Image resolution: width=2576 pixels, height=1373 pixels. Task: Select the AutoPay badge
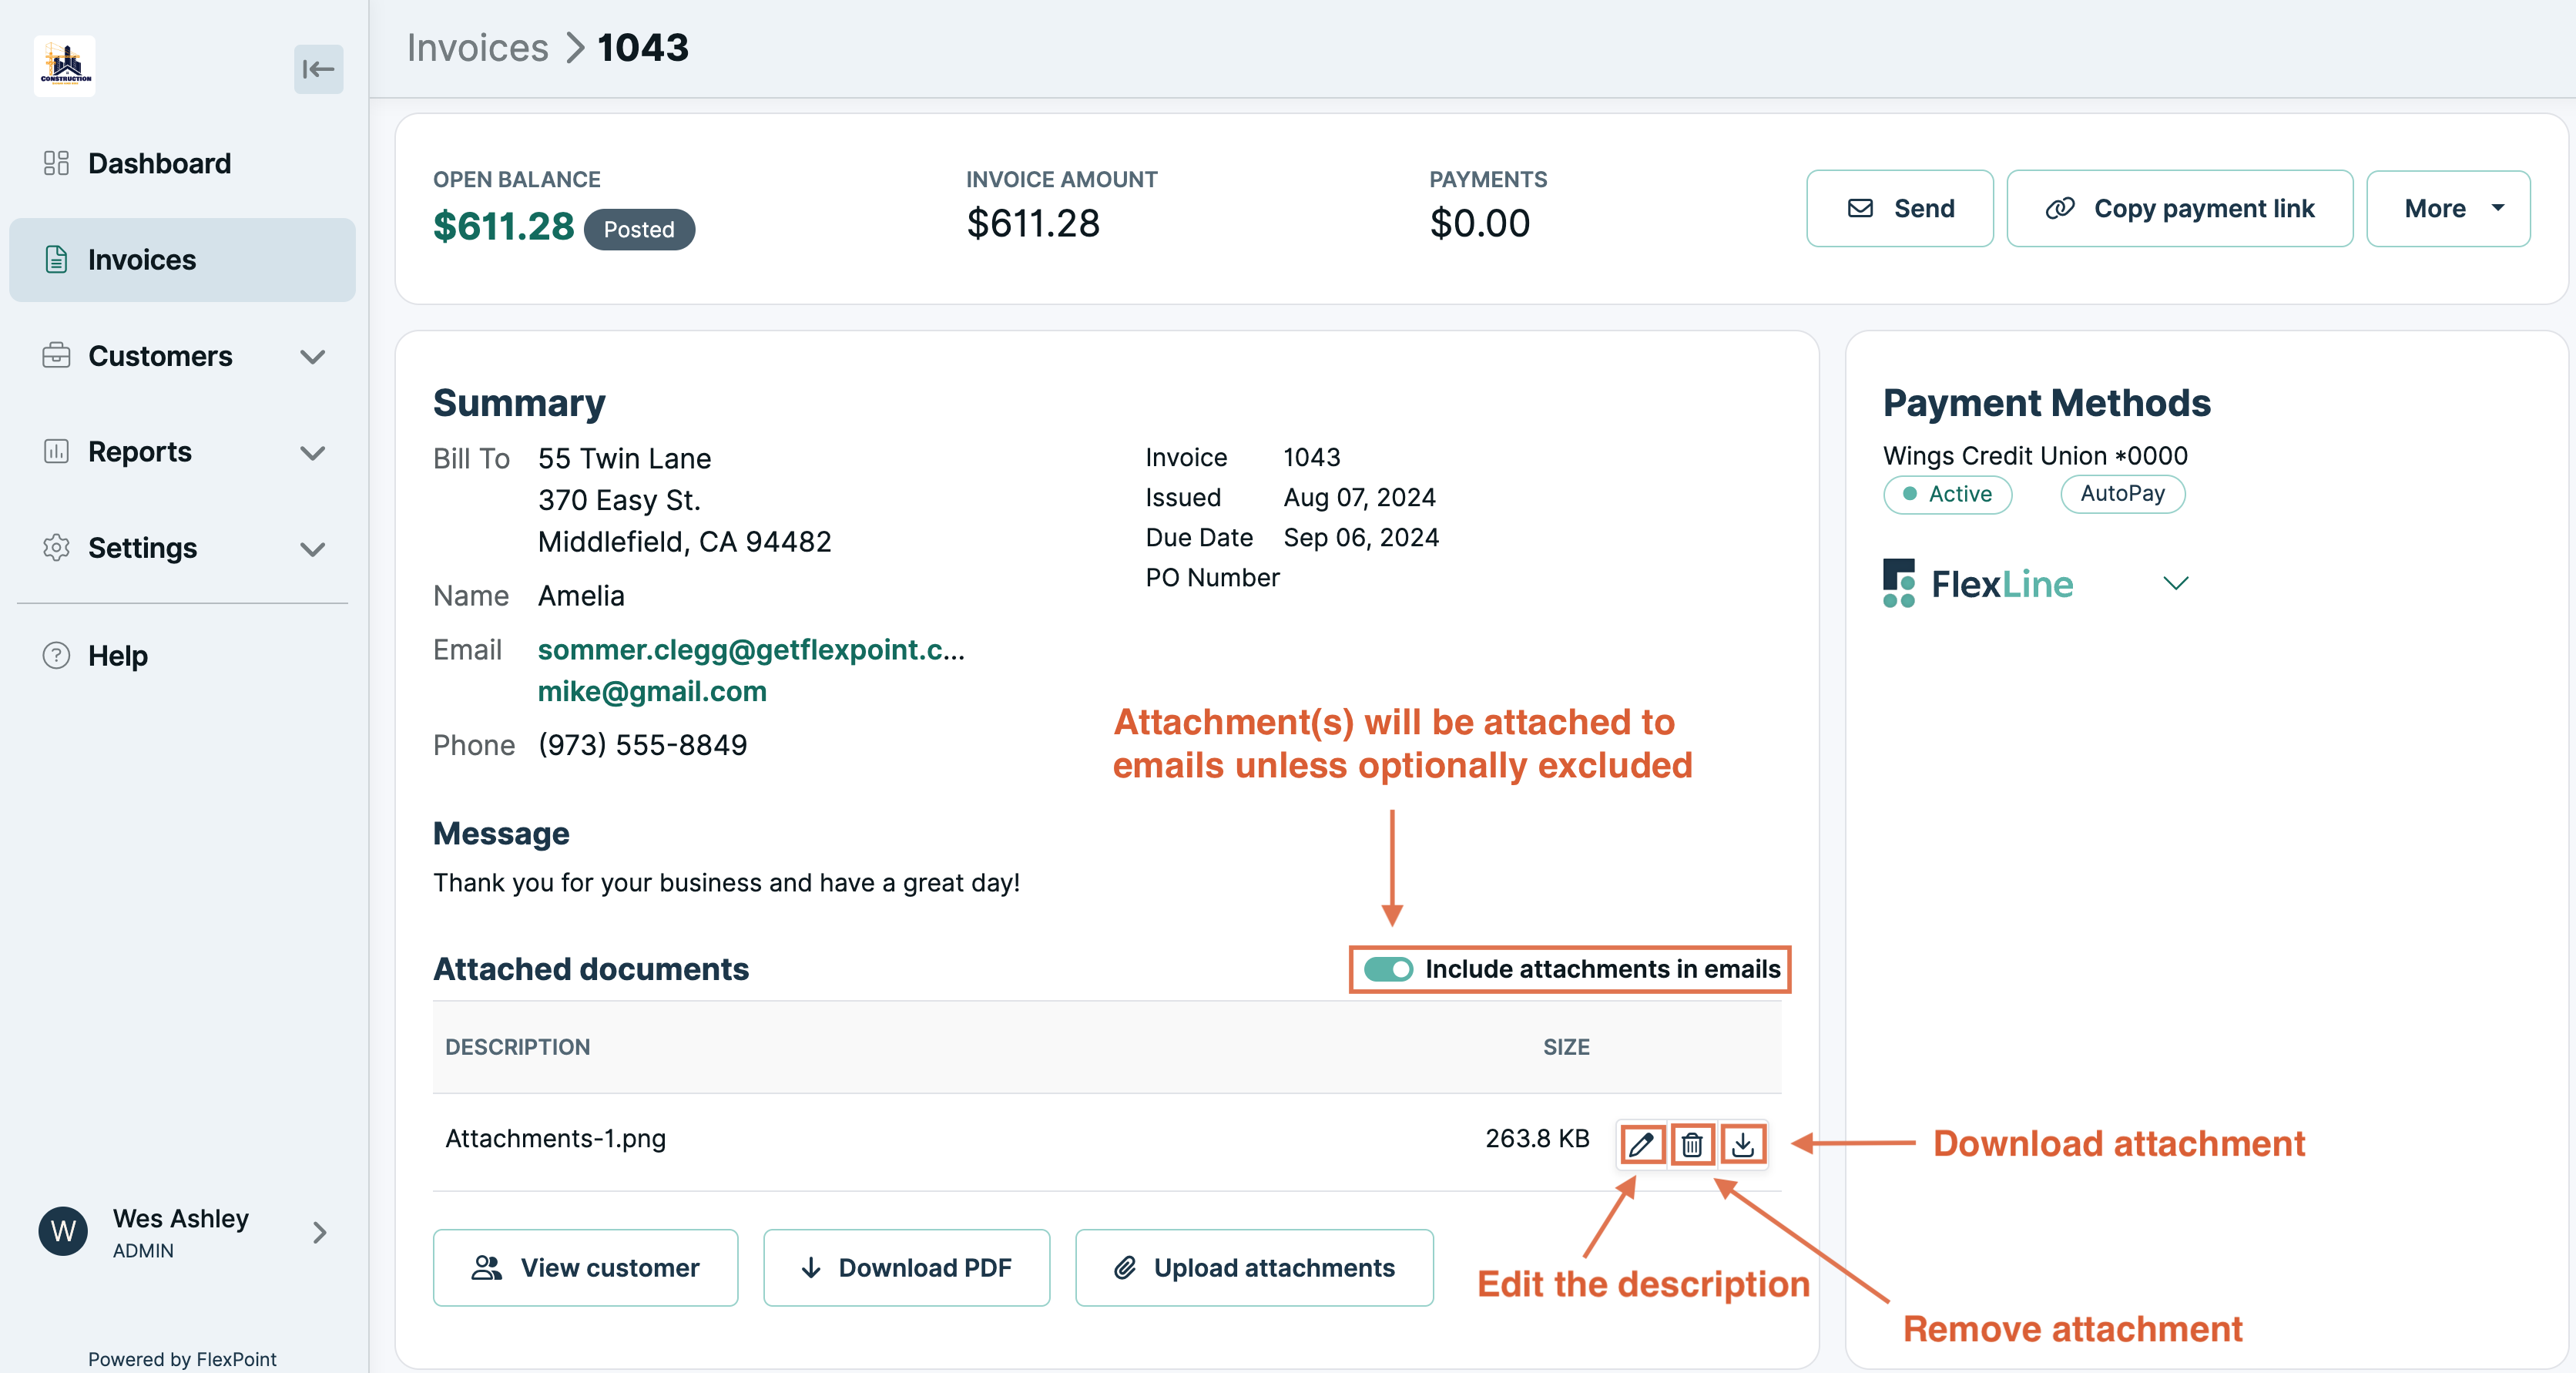pos(2122,493)
